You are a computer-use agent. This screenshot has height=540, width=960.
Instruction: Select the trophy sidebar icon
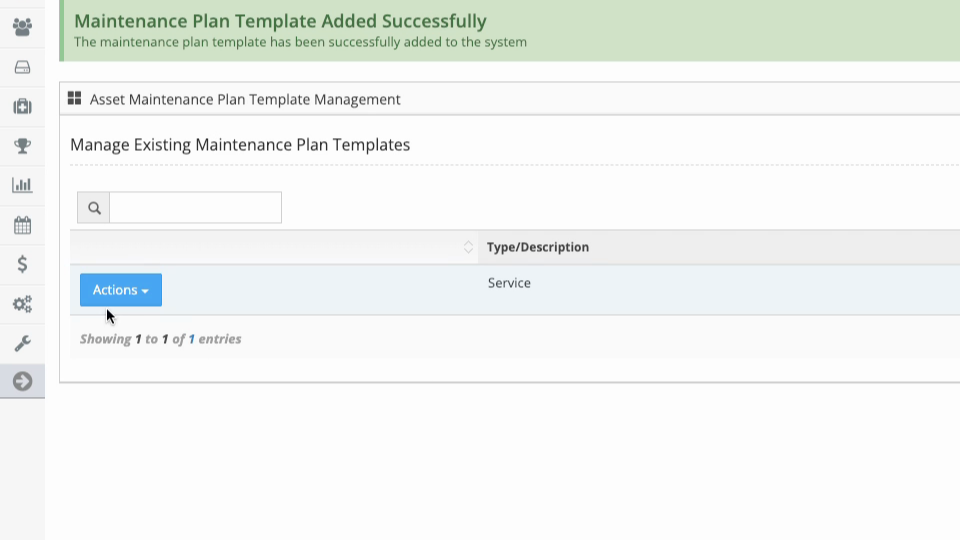coord(23,146)
